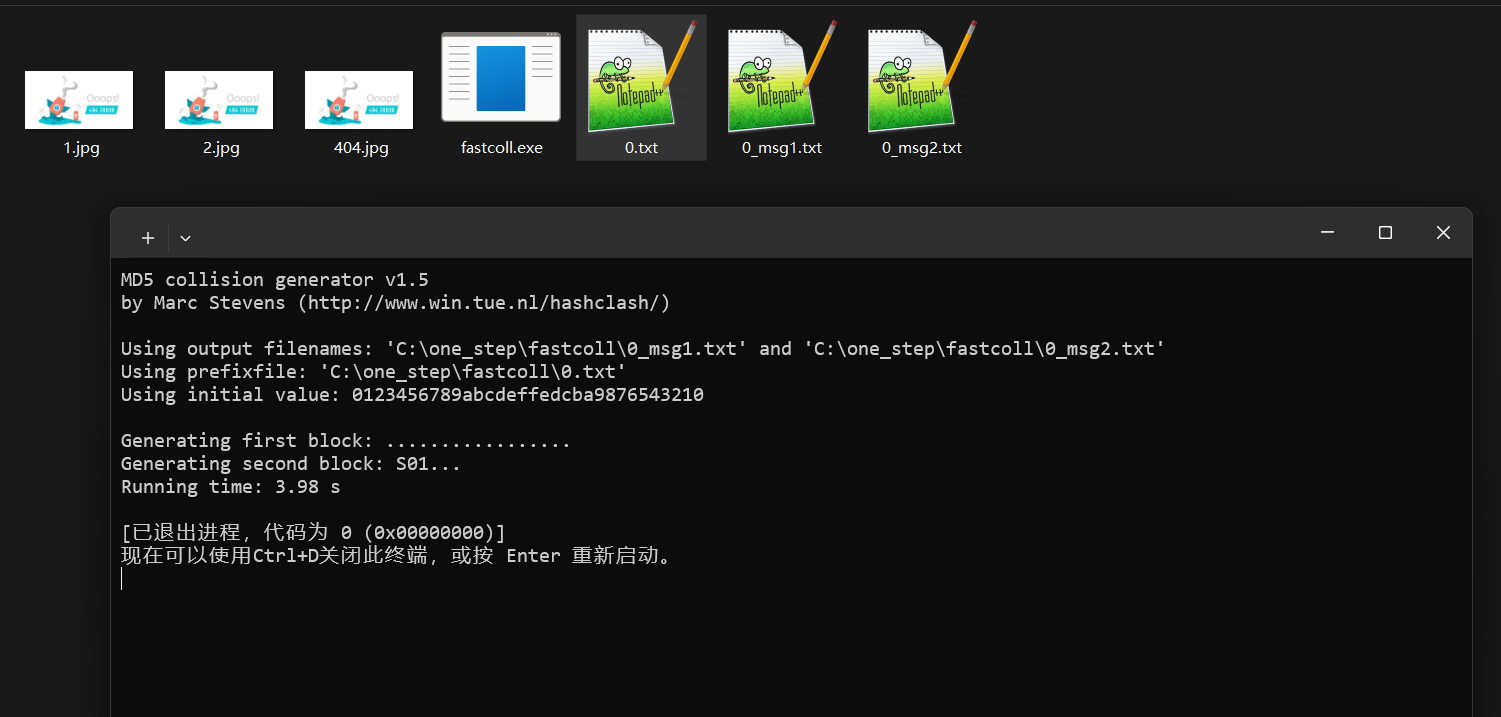Click the 'Running time: 3.98 s' line
1501x717 pixels.
tap(230, 487)
